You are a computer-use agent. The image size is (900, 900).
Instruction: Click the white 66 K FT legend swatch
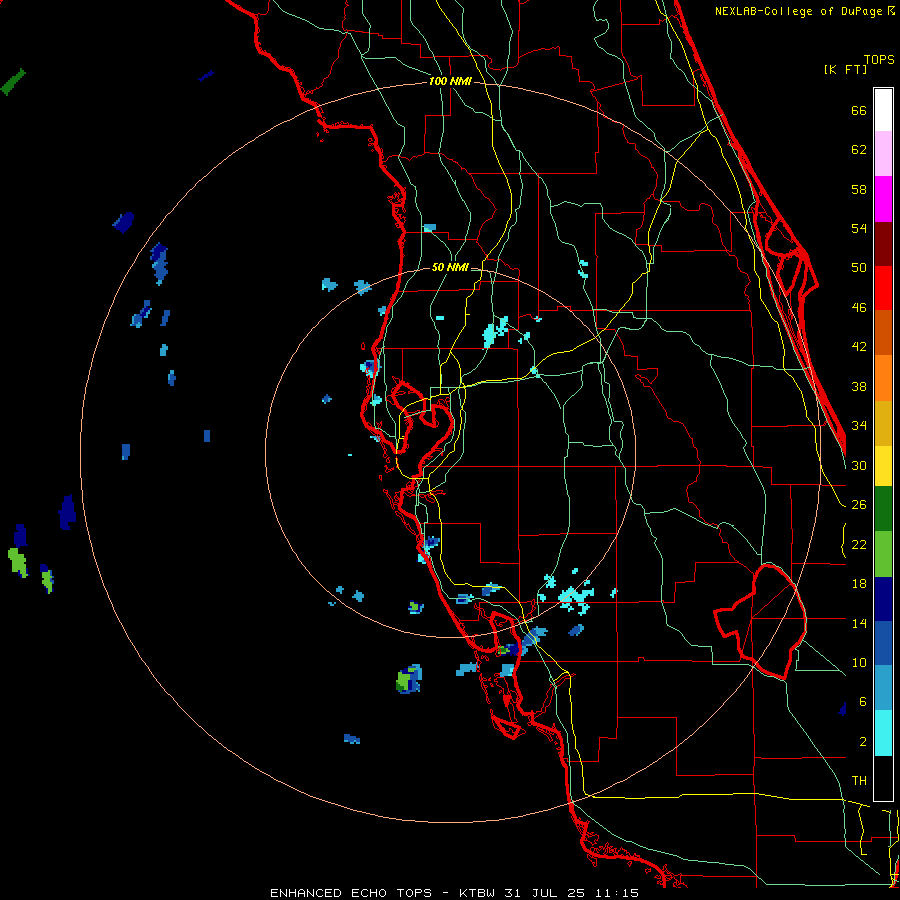click(x=883, y=110)
